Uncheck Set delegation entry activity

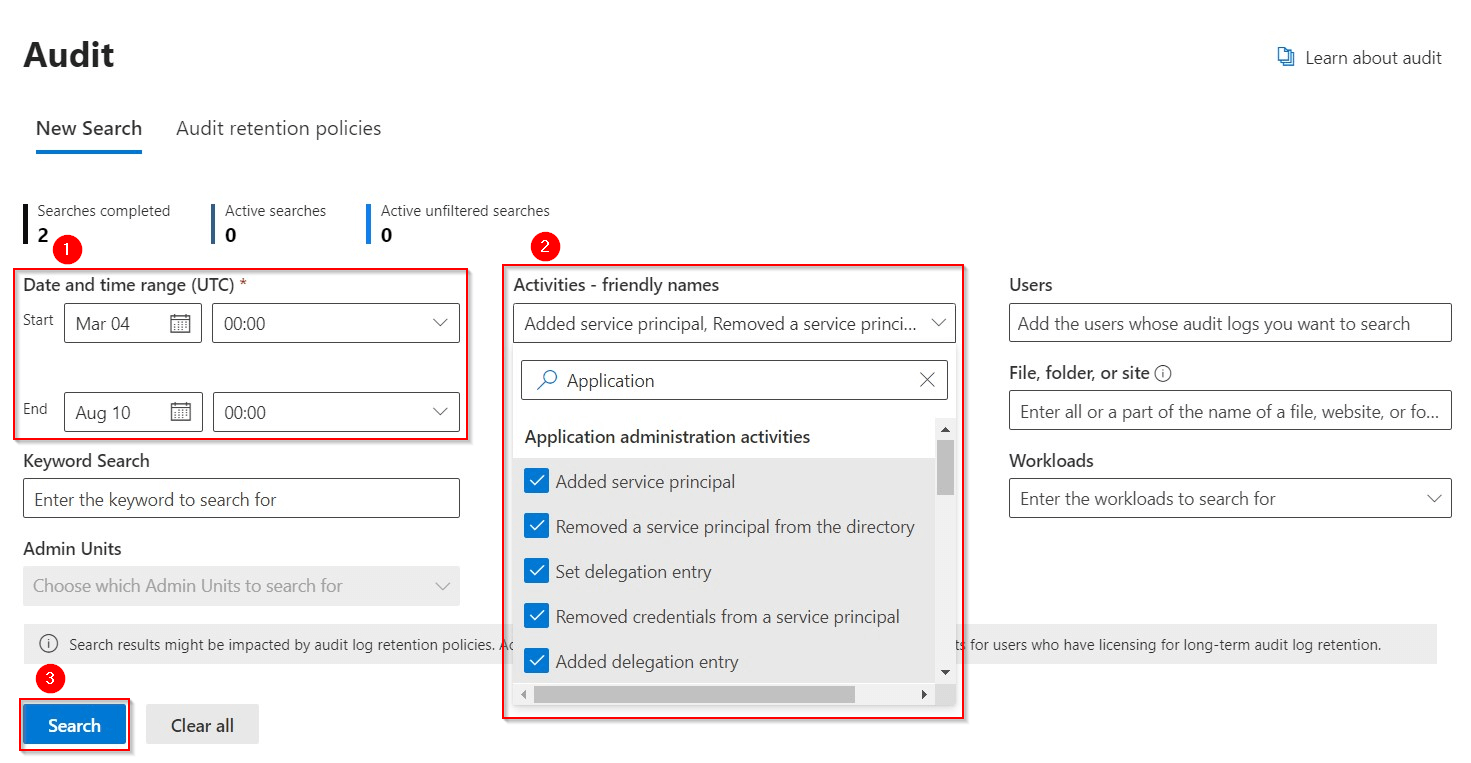tap(536, 571)
